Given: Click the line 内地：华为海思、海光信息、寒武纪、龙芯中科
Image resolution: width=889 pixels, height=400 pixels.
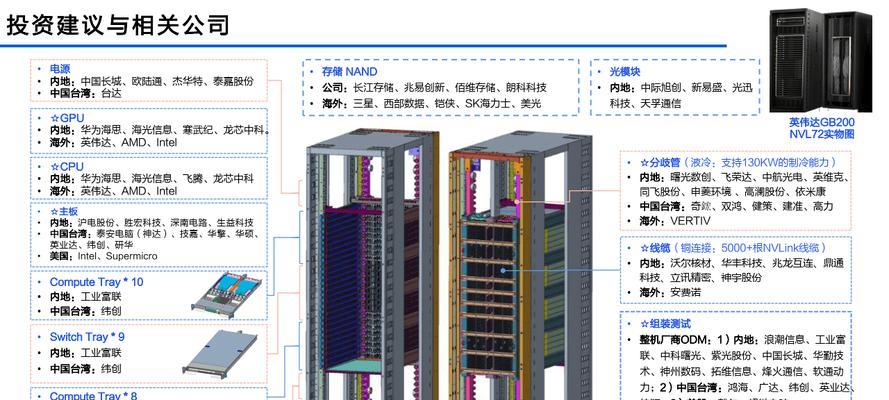Looking at the screenshot, I should 158,130.
